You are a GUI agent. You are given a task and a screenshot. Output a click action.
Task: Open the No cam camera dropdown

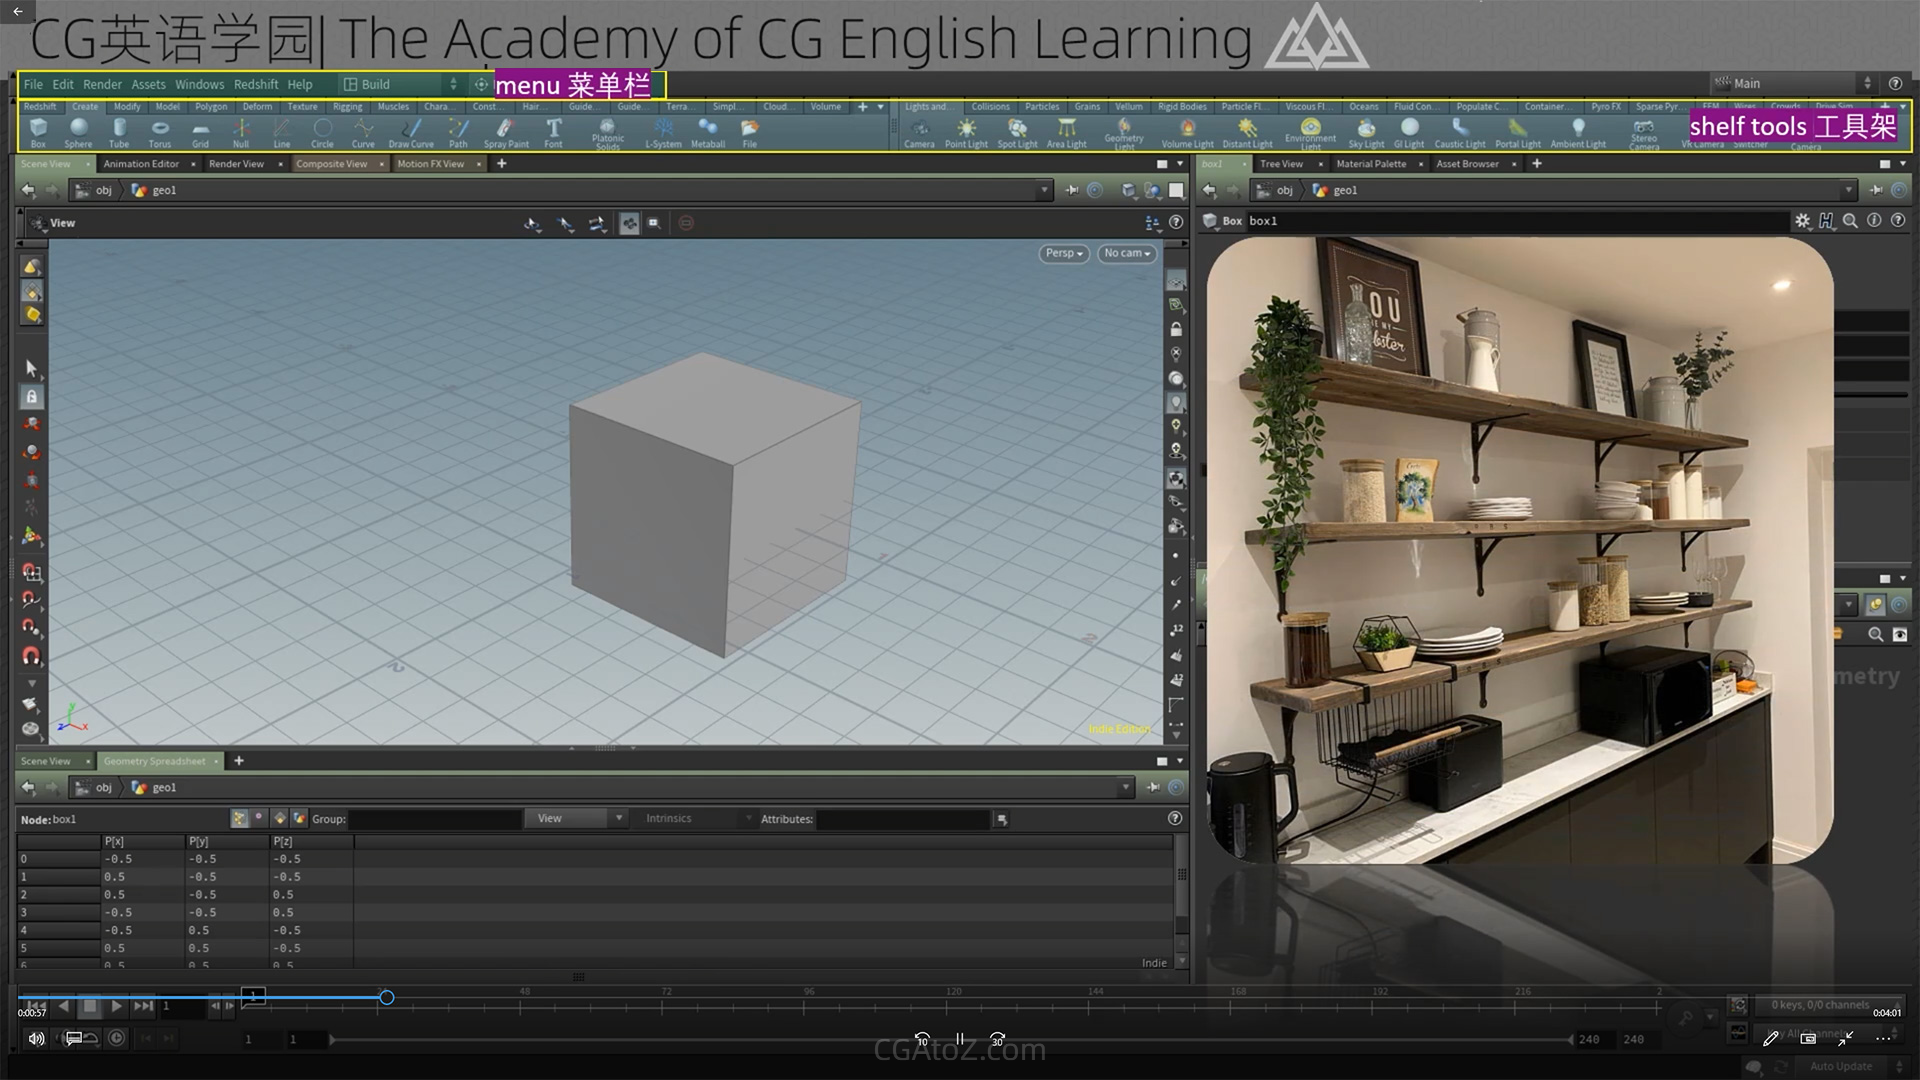(x=1127, y=254)
